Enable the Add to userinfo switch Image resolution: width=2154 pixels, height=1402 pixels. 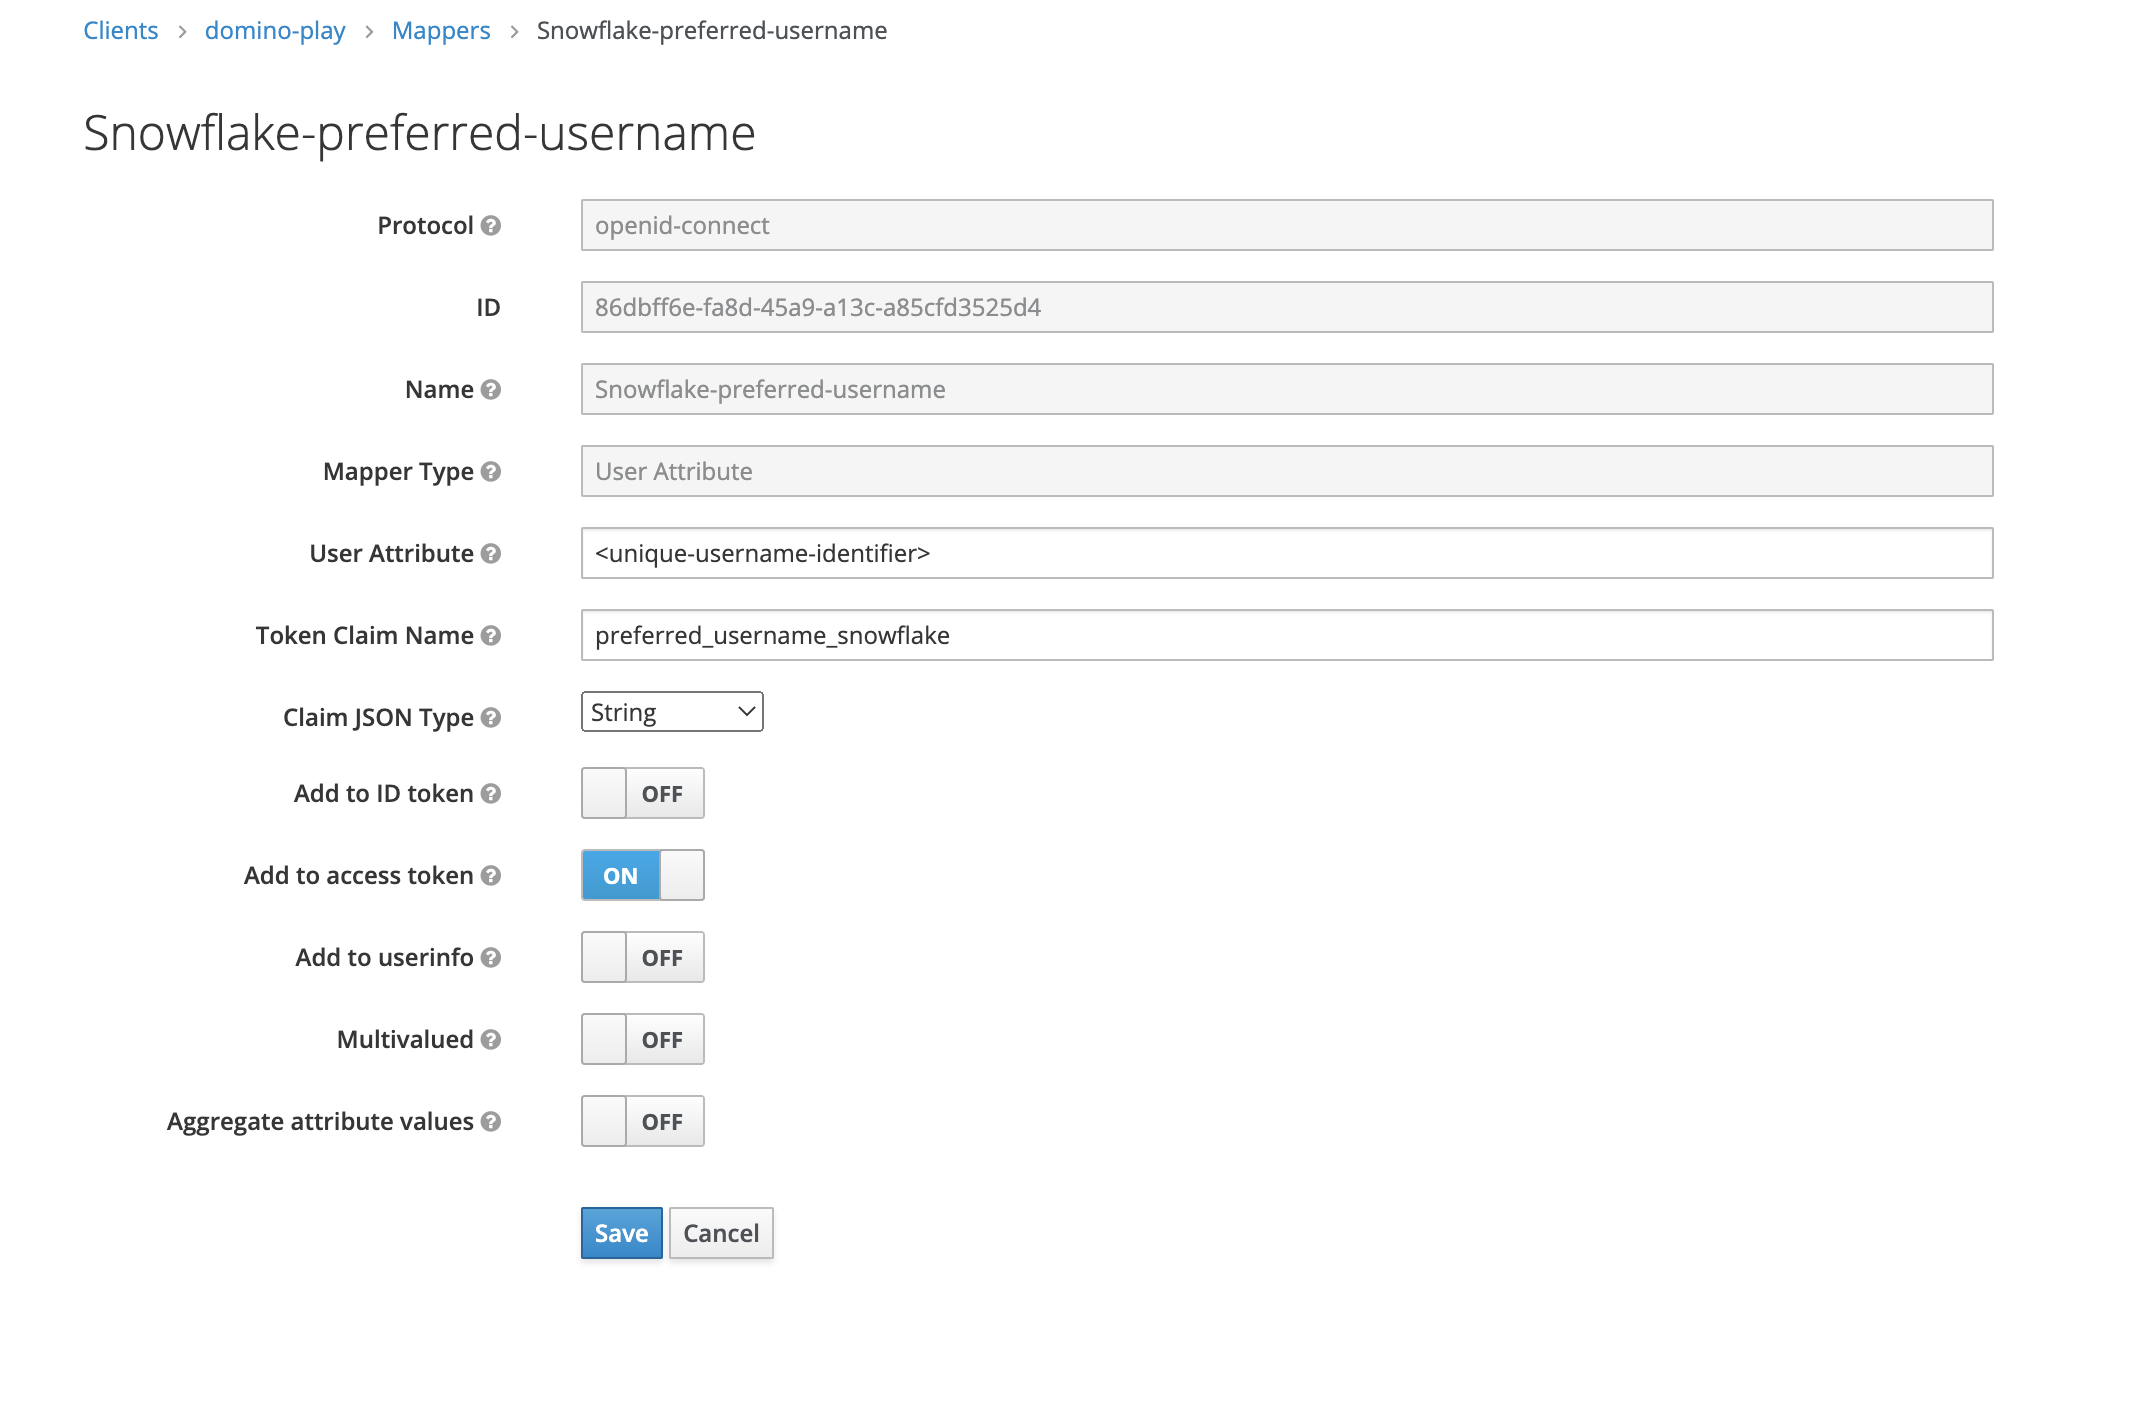coord(643,957)
